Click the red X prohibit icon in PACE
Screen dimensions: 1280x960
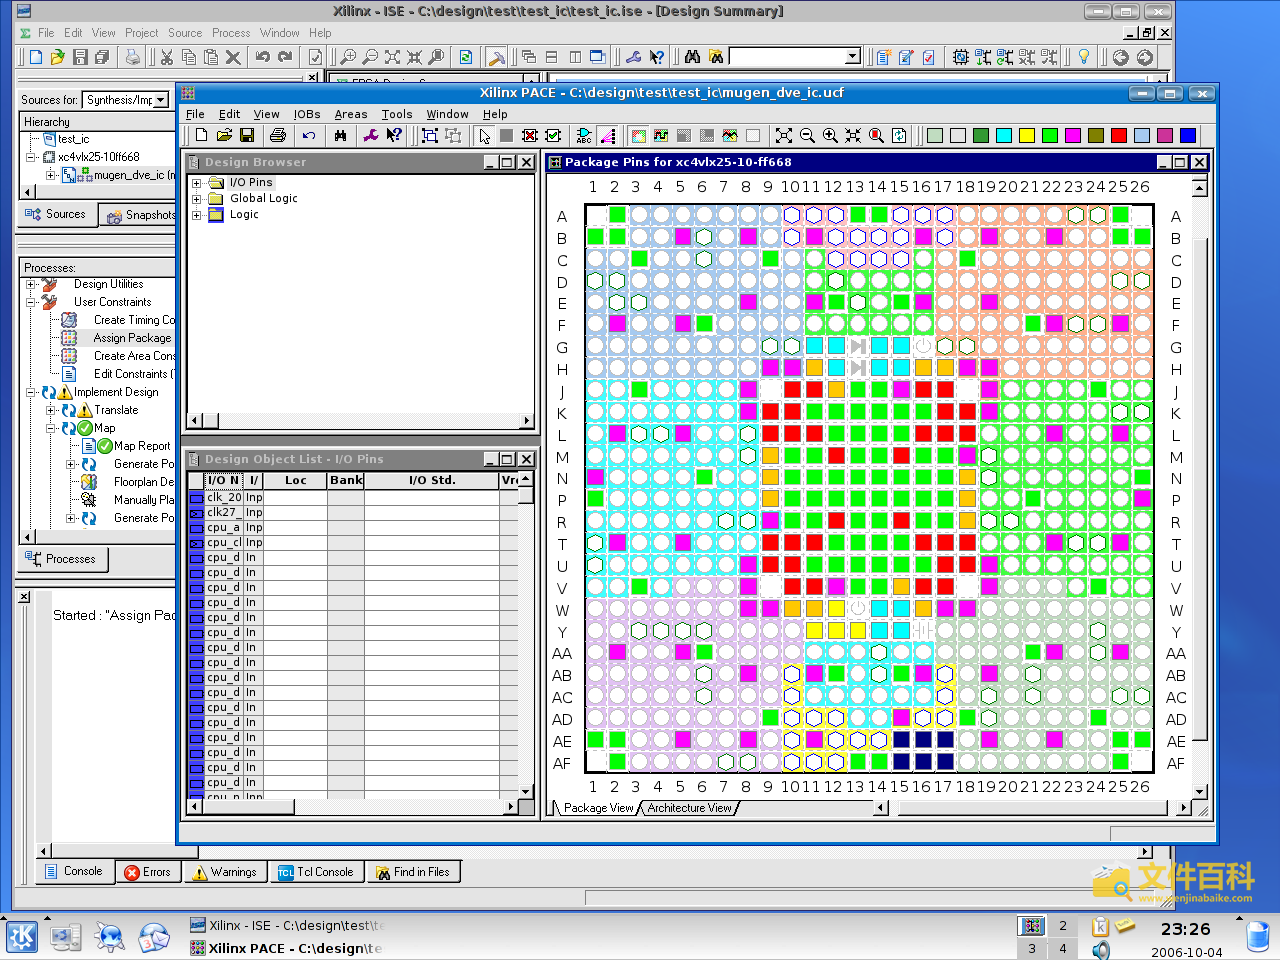point(530,135)
